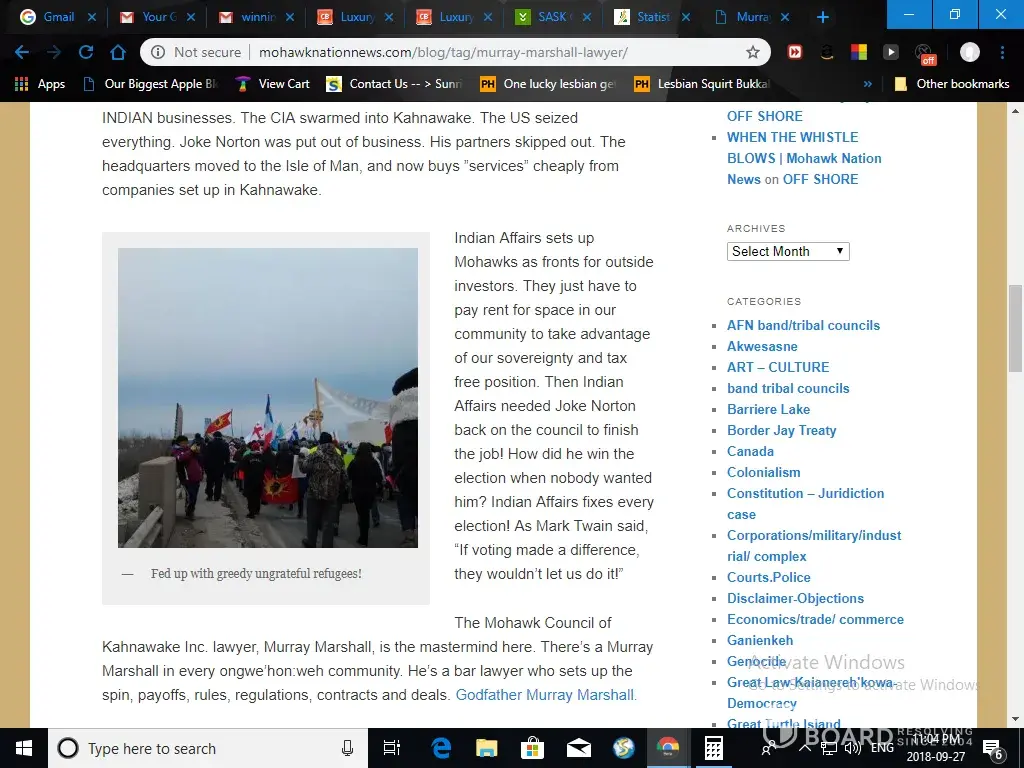The width and height of the screenshot is (1024, 768).
Task: Open the ENG language indicator
Action: point(882,748)
